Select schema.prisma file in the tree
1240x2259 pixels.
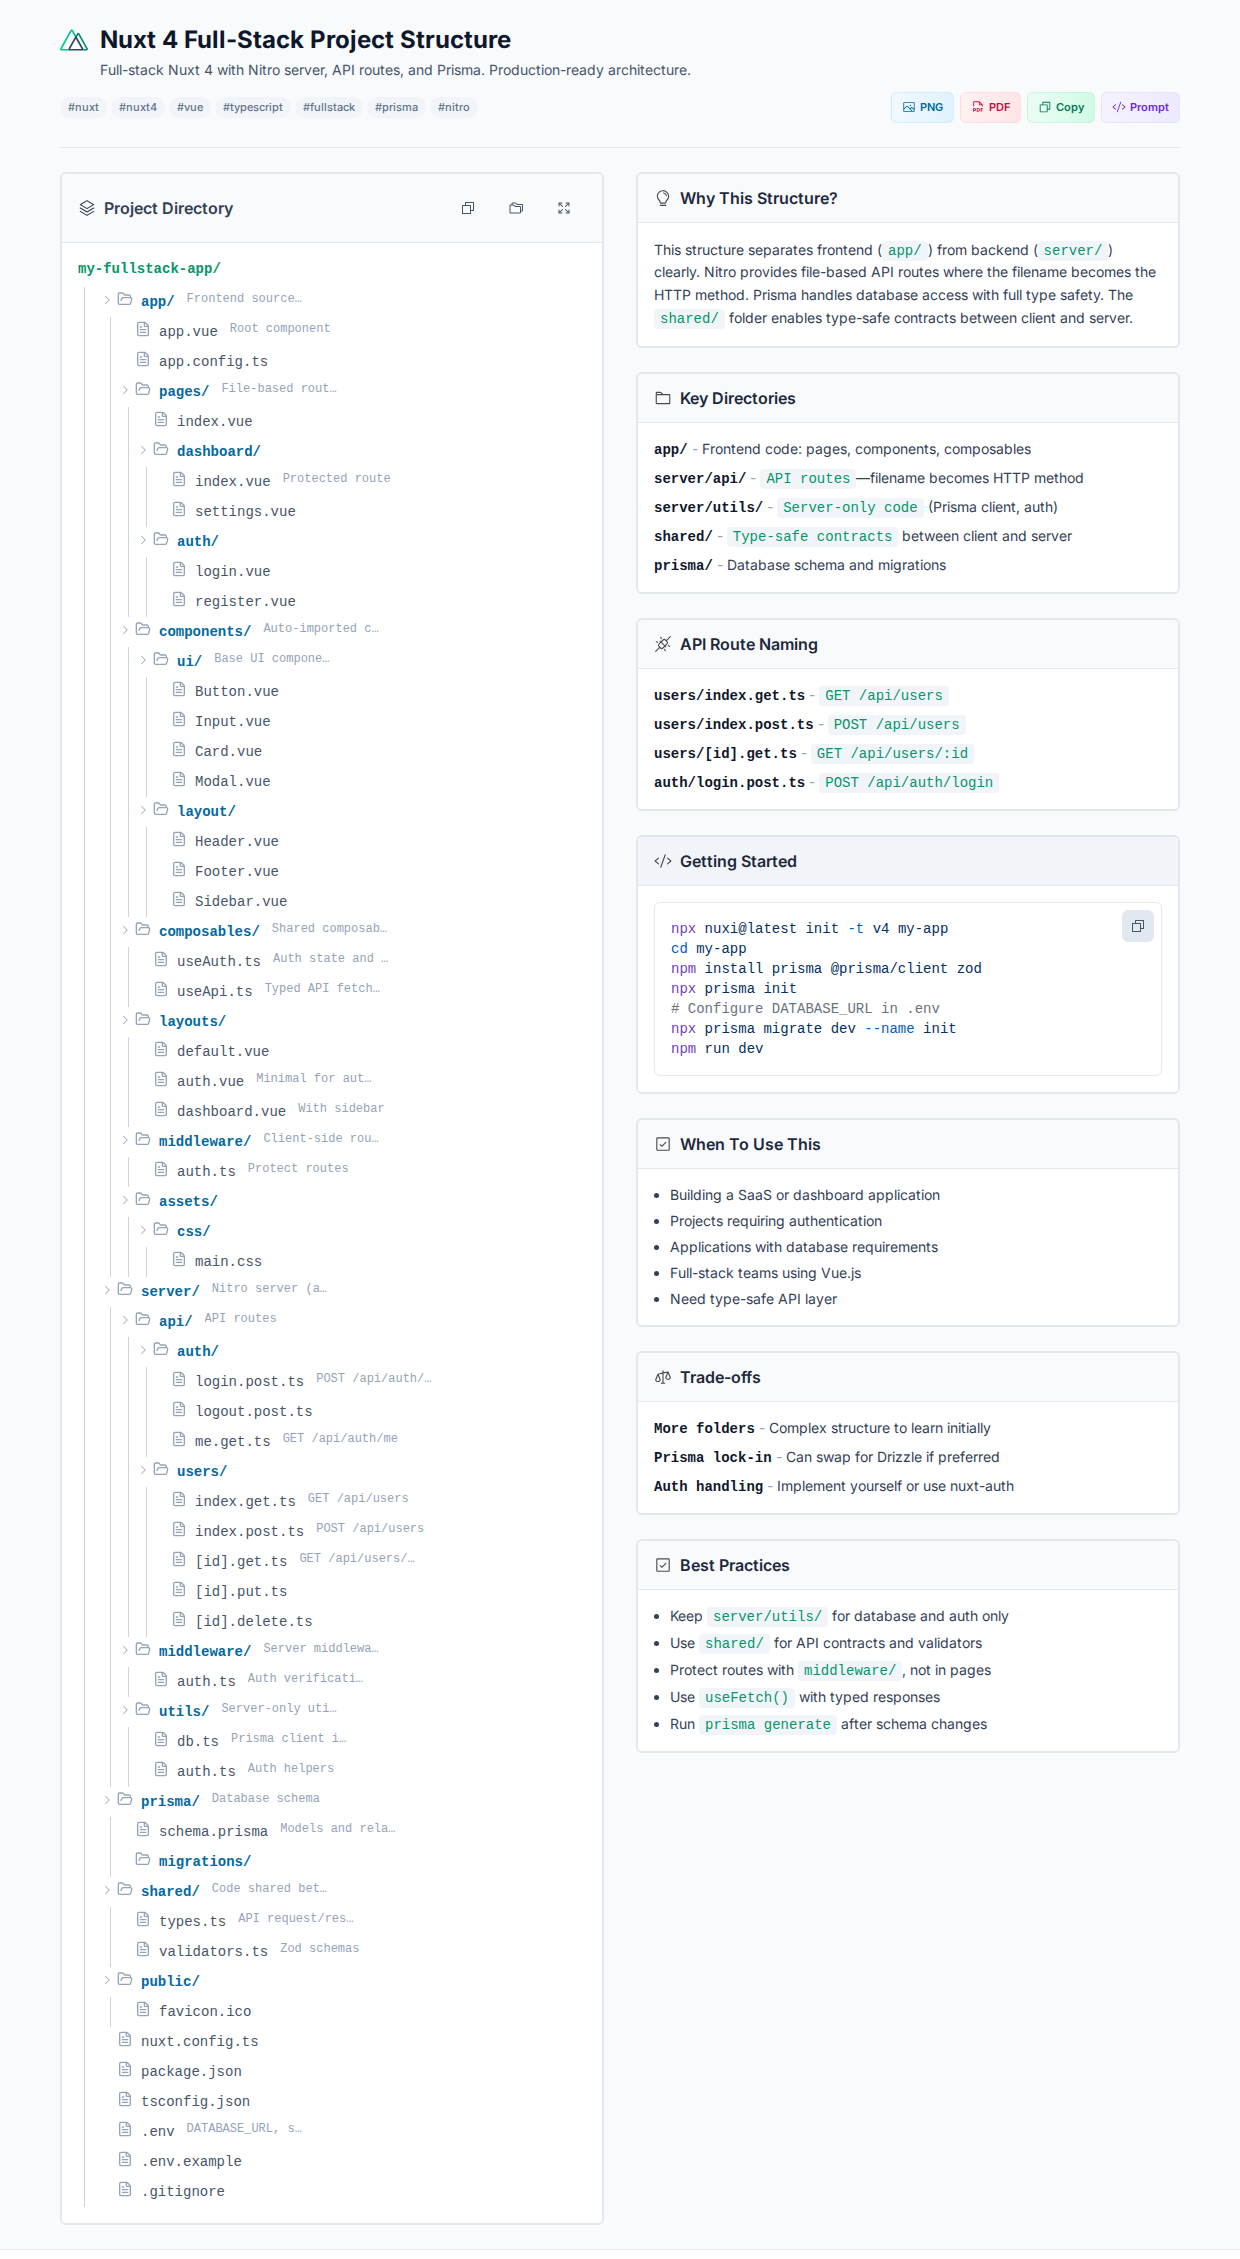(213, 1831)
